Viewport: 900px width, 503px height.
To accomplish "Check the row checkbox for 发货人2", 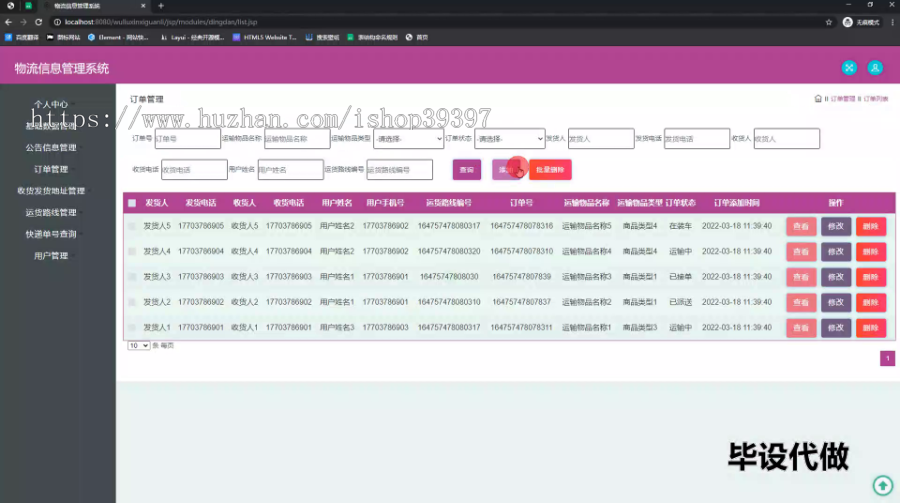I will 132,302.
